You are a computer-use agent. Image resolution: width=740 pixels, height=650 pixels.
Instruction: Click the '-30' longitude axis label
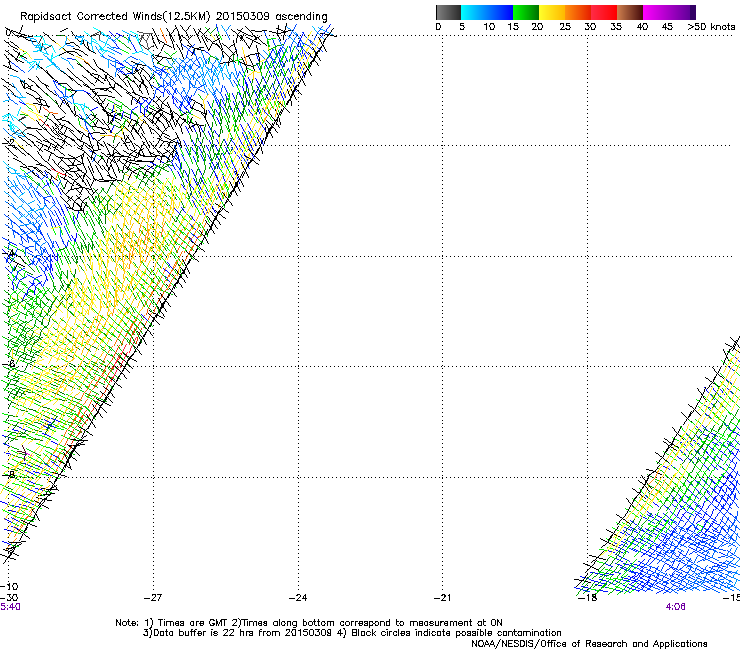tap(9, 598)
